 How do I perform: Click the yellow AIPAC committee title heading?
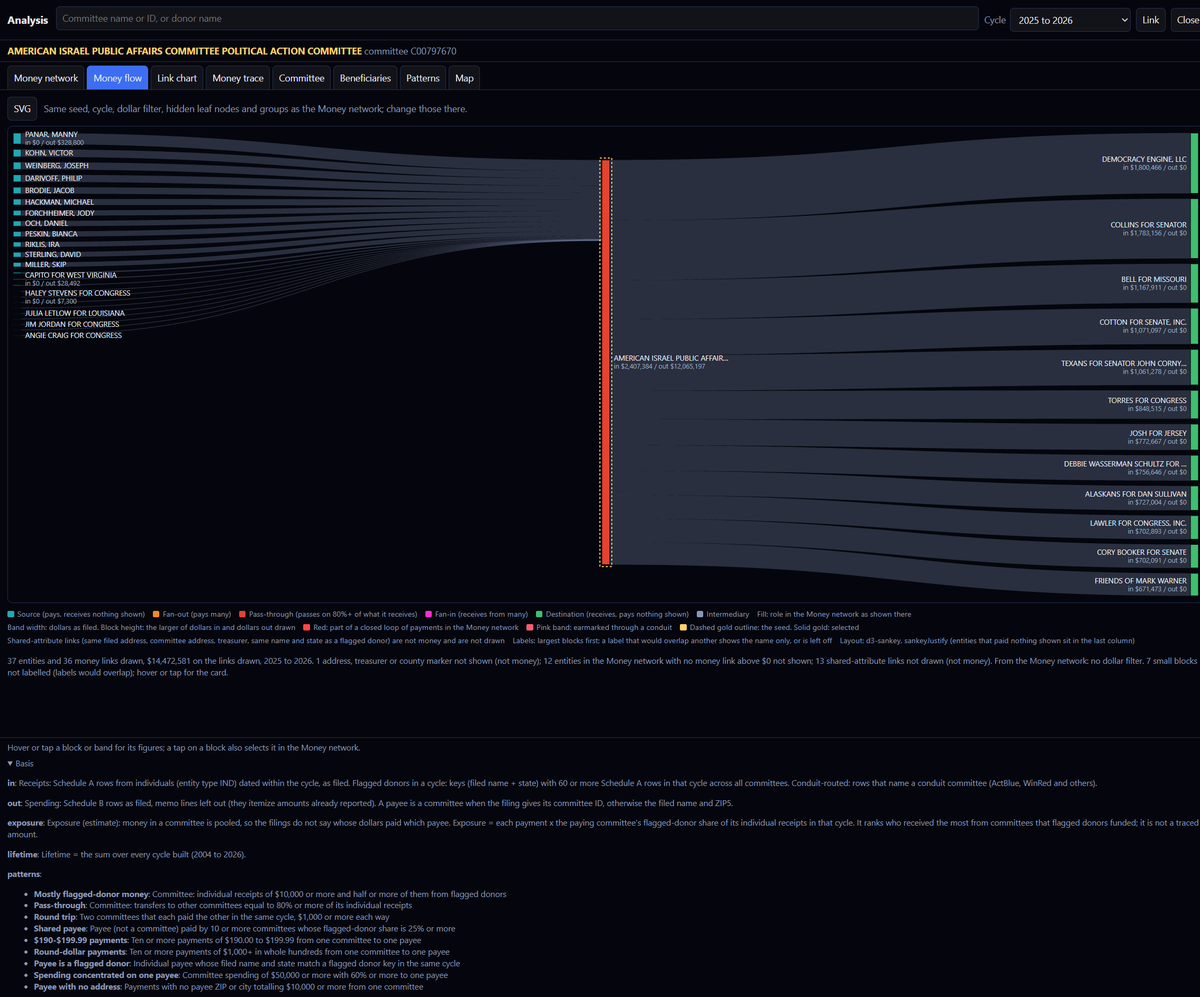[184, 51]
